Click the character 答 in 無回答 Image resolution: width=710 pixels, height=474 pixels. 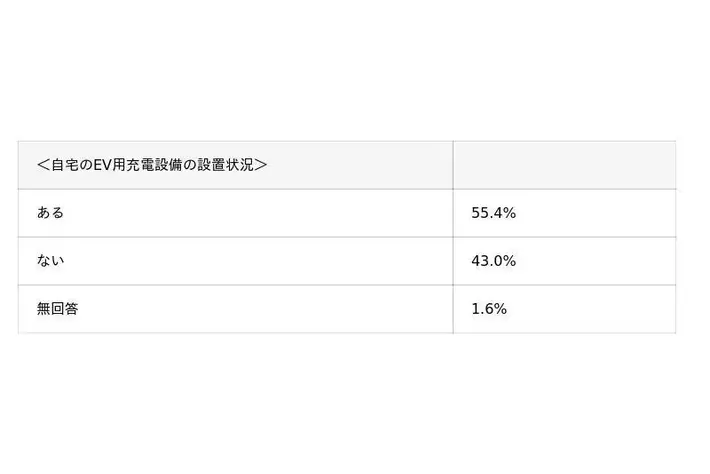point(72,308)
